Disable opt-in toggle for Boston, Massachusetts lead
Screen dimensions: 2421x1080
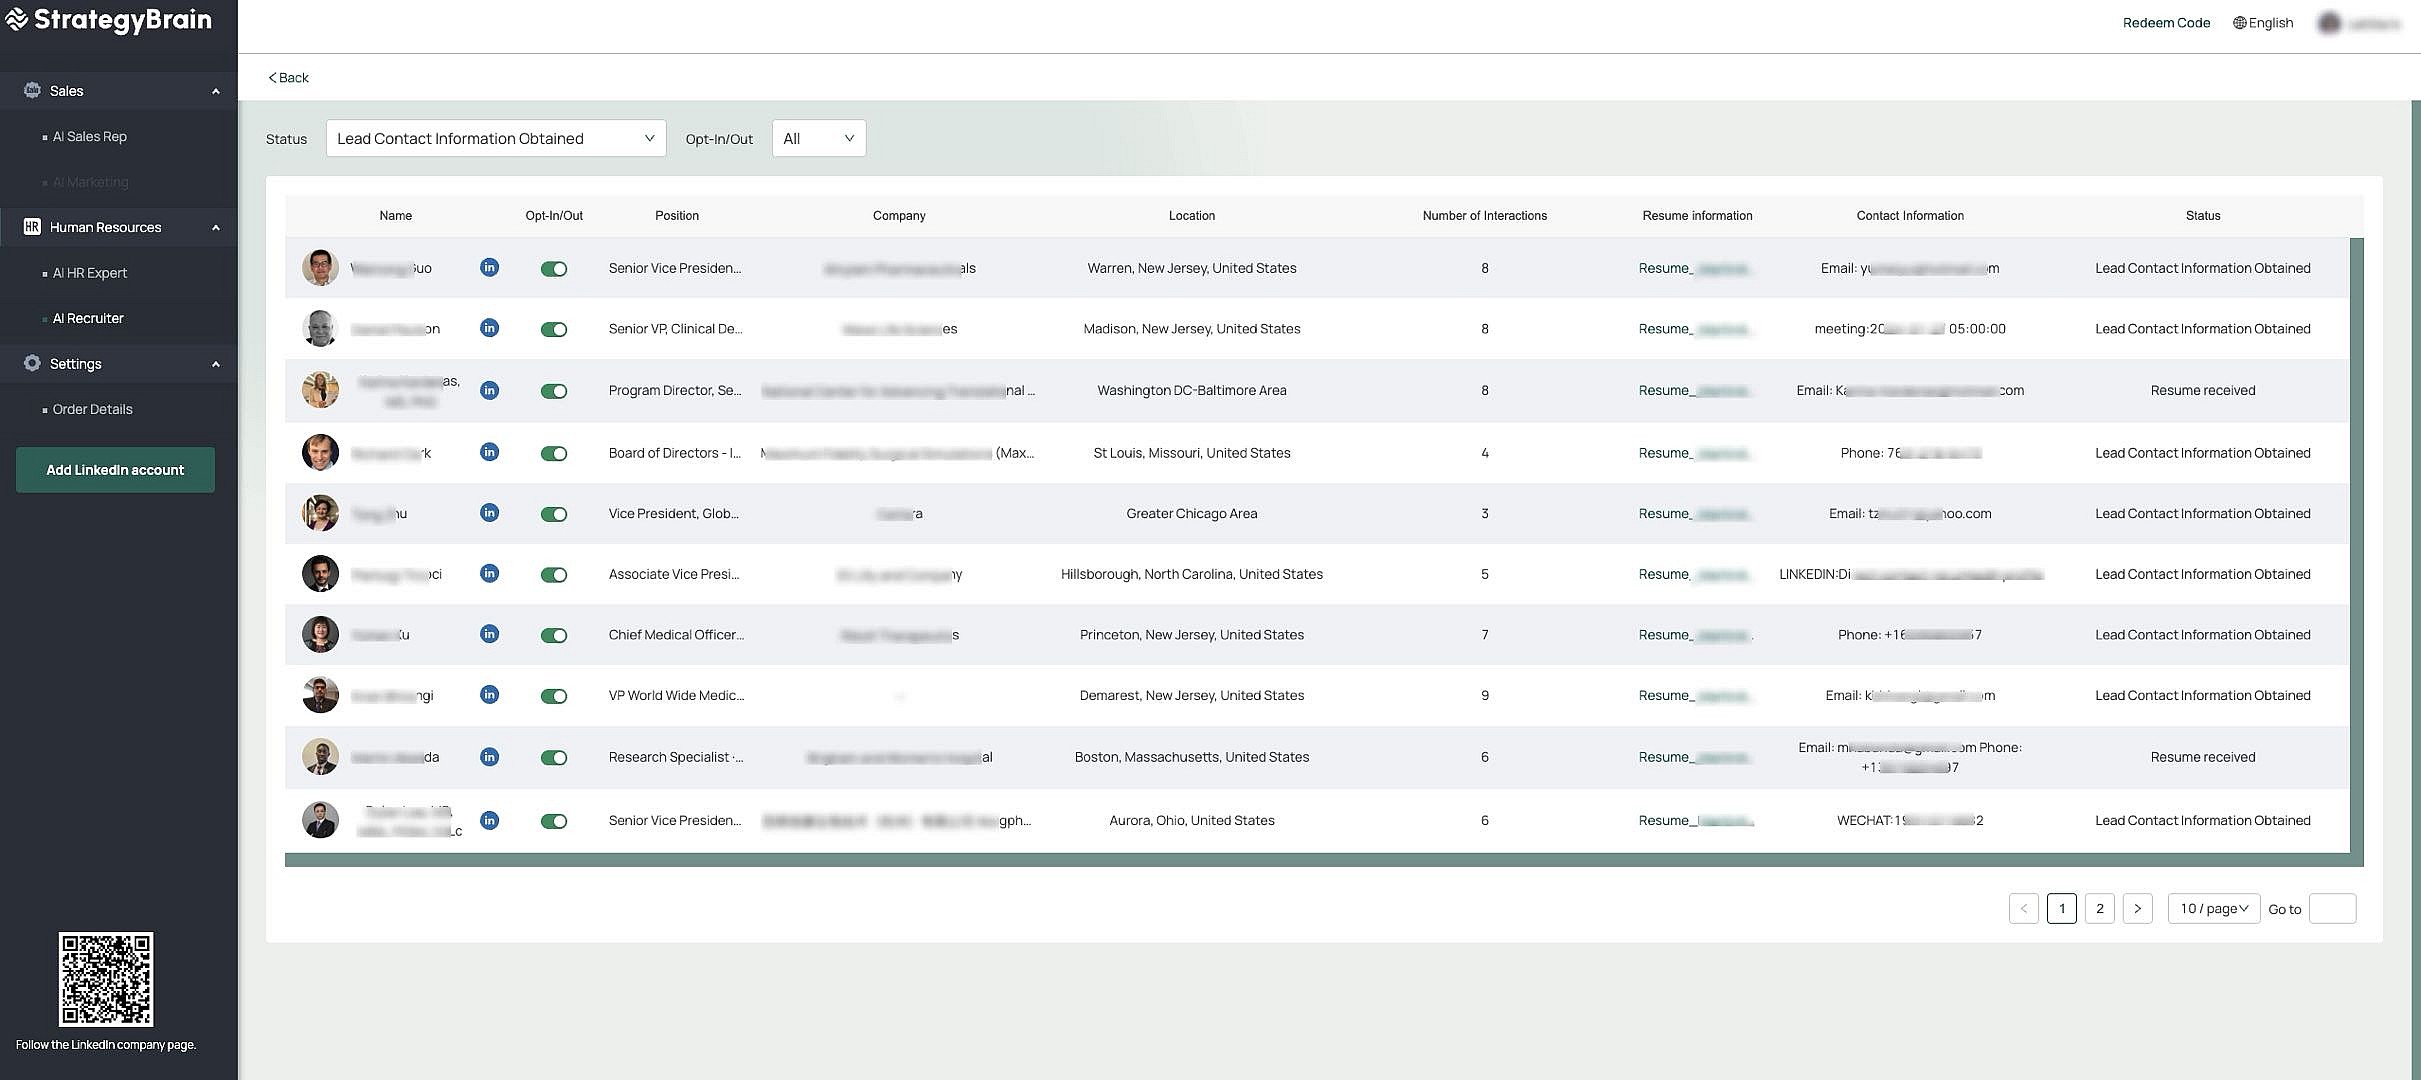pyautogui.click(x=554, y=757)
